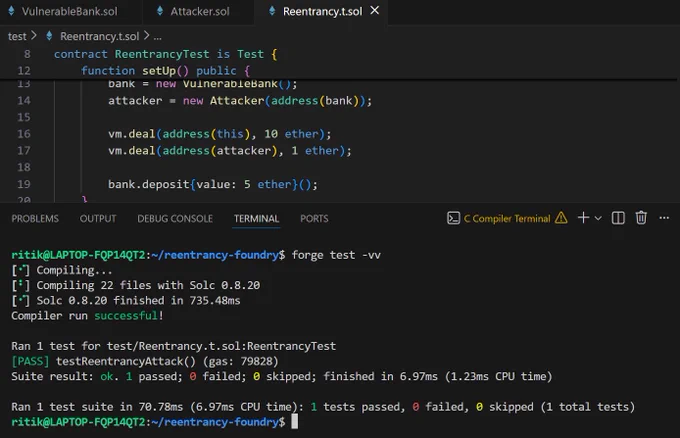This screenshot has height=438, width=680.
Task: Click the C Compiler Terminal label
Action: (x=507, y=219)
